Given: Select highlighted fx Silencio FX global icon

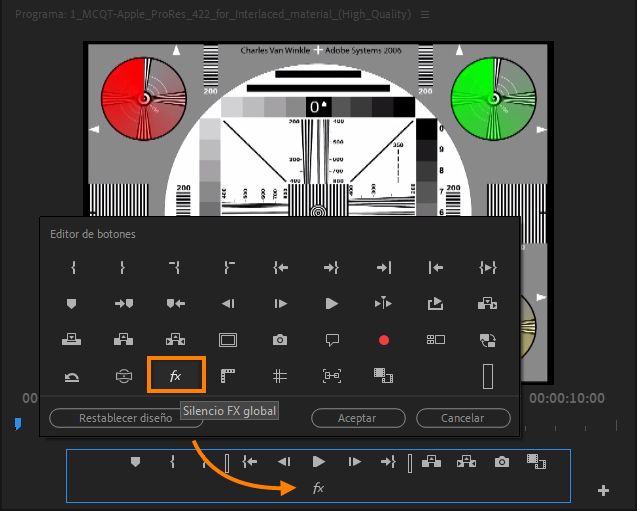Looking at the screenshot, I should point(176,375).
